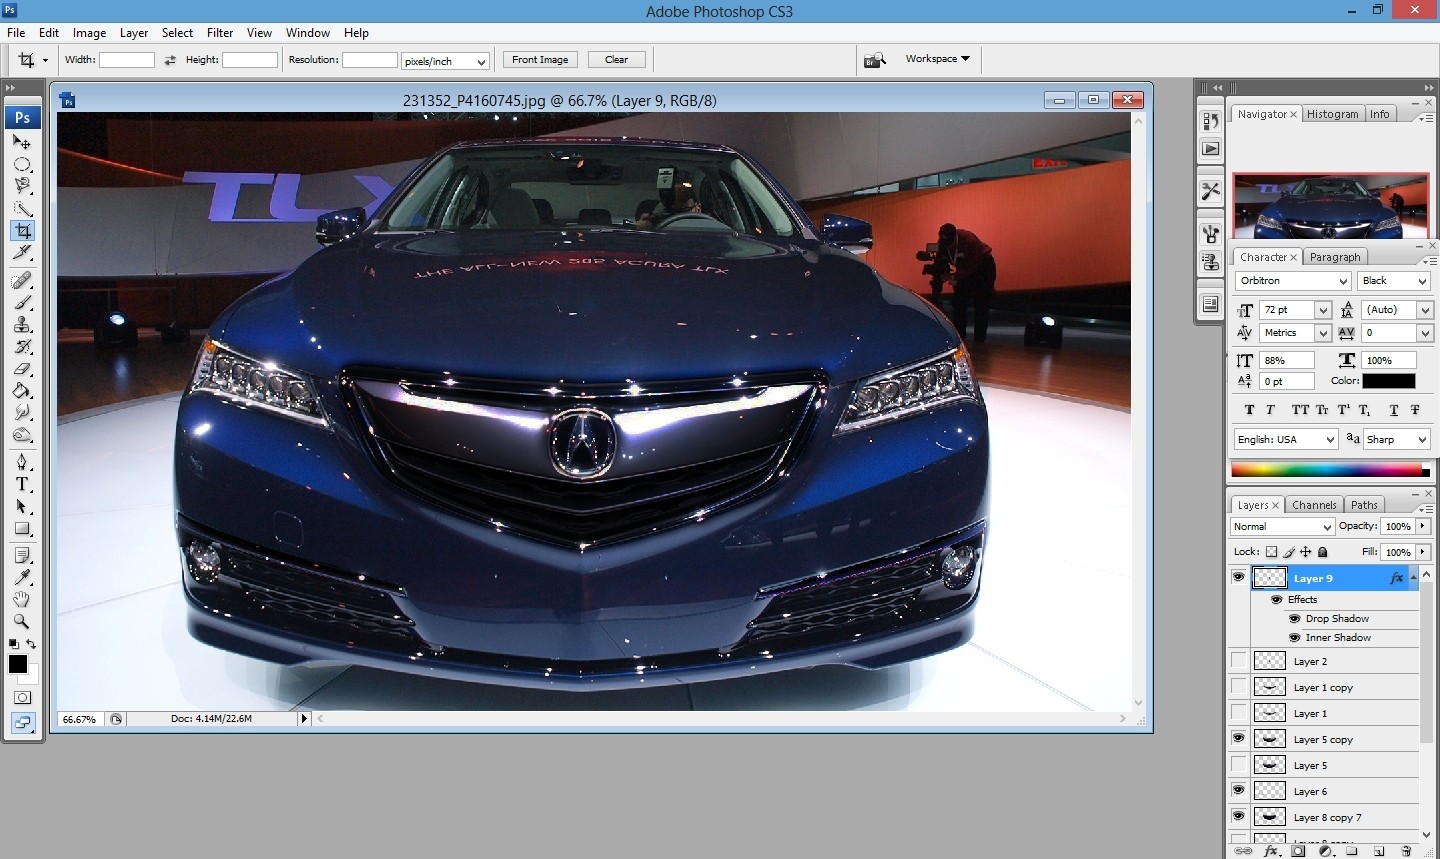This screenshot has width=1440, height=859.
Task: Switch to Paths tab
Action: click(x=1364, y=505)
